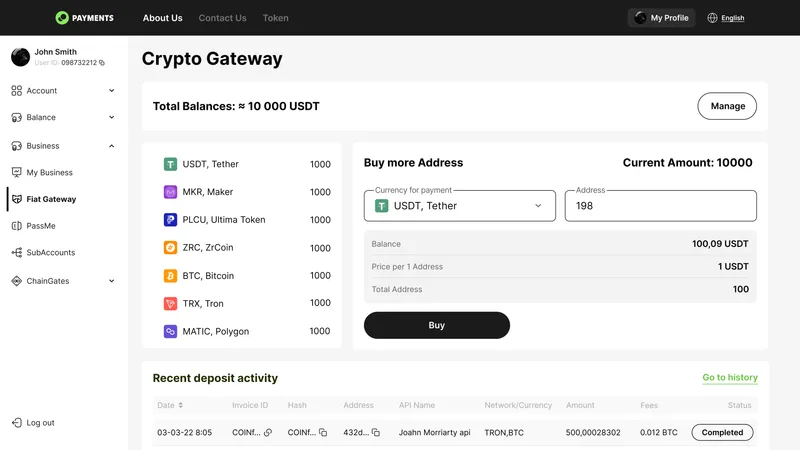This screenshot has height=450, width=800.
Task: Select Fiat Gateway in the sidebar
Action: [x=51, y=199]
